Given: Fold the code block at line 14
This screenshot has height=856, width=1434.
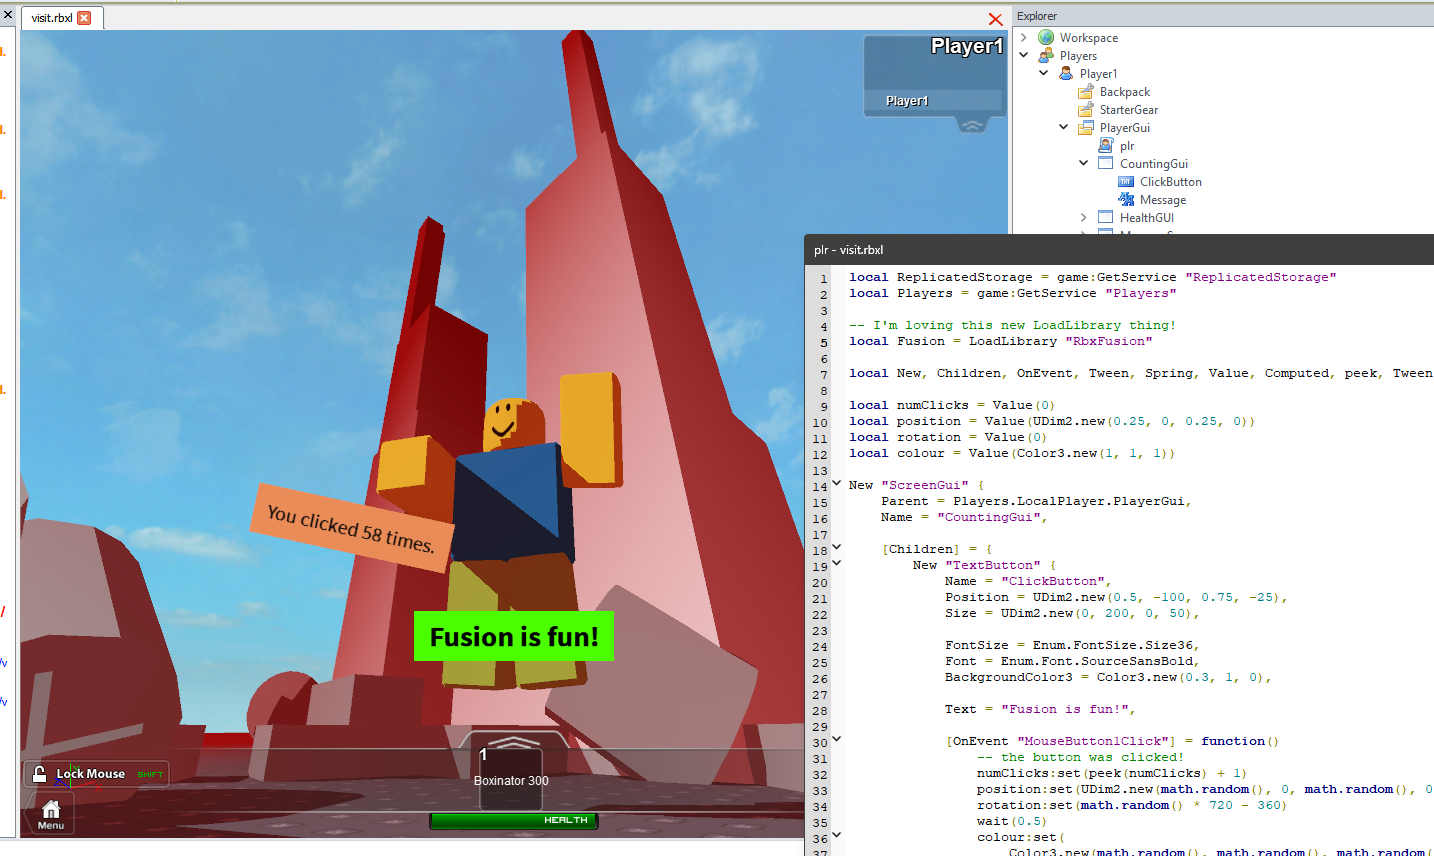Looking at the screenshot, I should pos(837,484).
